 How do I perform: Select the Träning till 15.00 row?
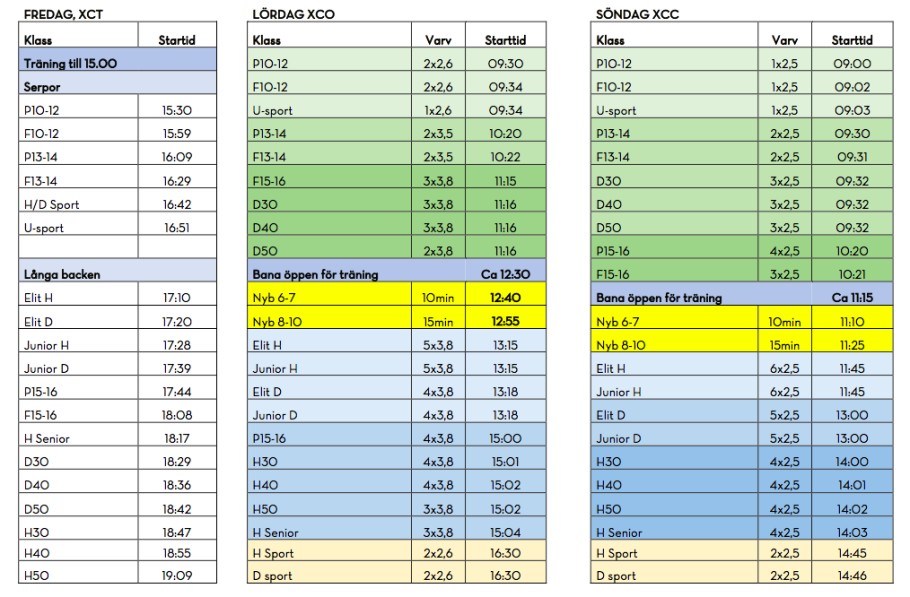click(117, 60)
